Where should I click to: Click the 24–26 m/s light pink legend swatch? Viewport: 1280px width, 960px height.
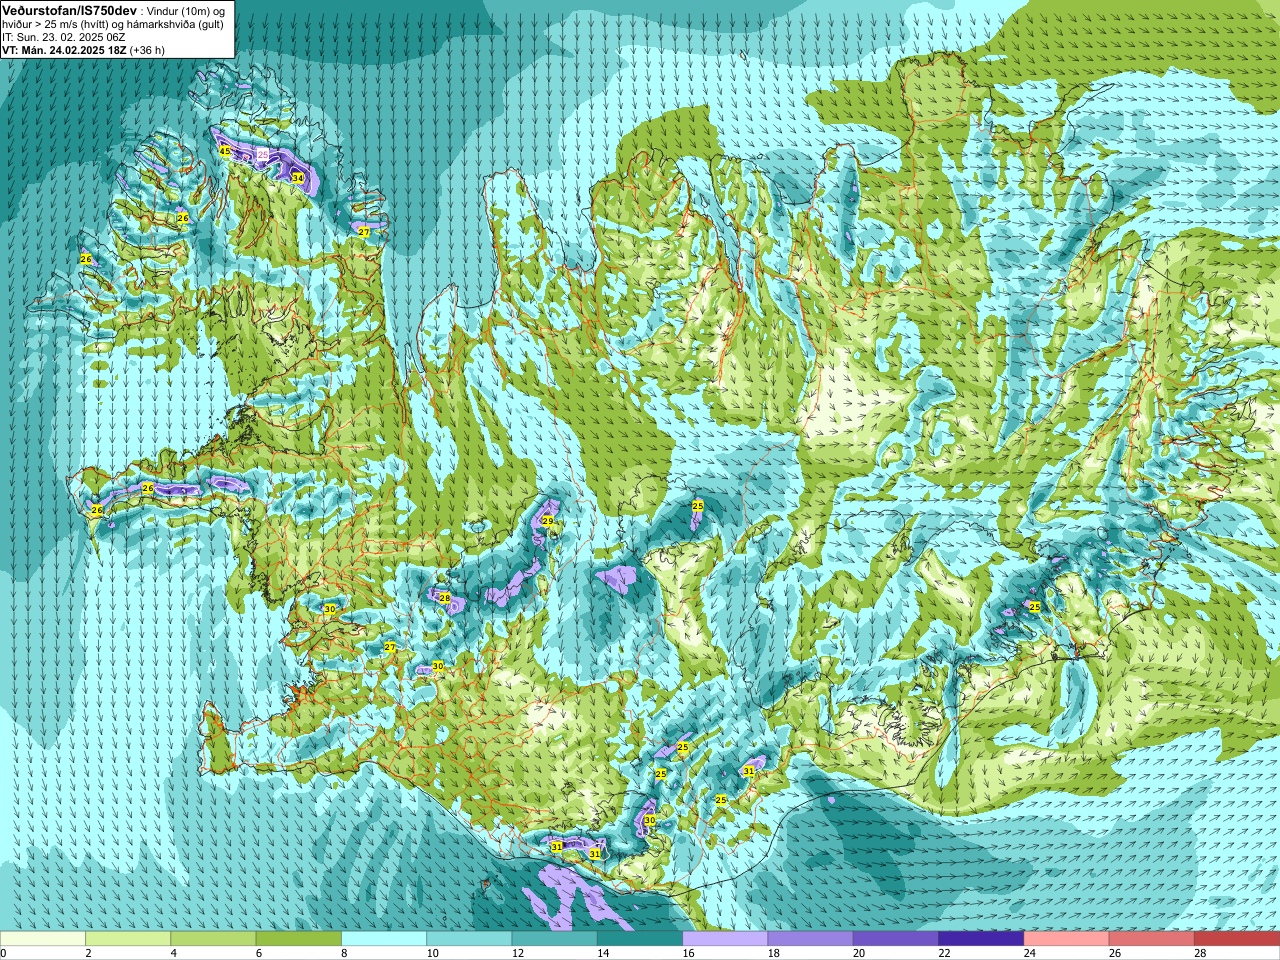pos(1067,939)
